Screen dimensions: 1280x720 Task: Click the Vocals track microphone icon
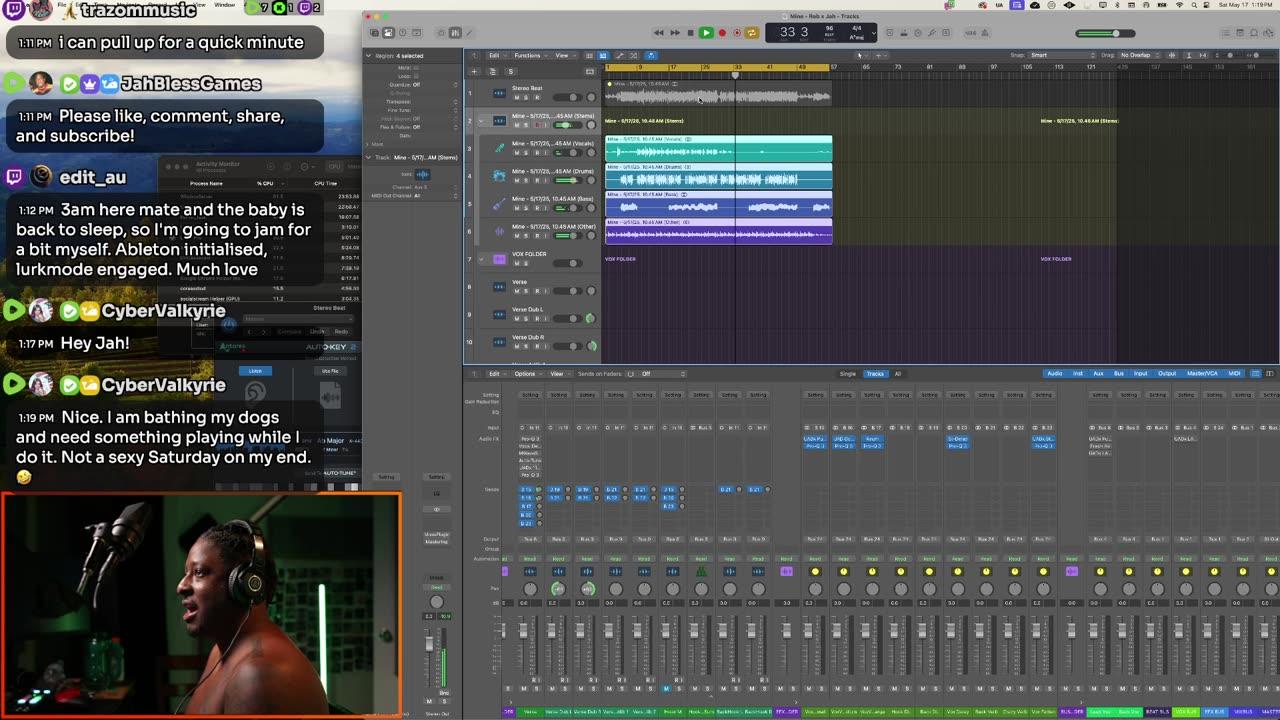pyautogui.click(x=500, y=148)
